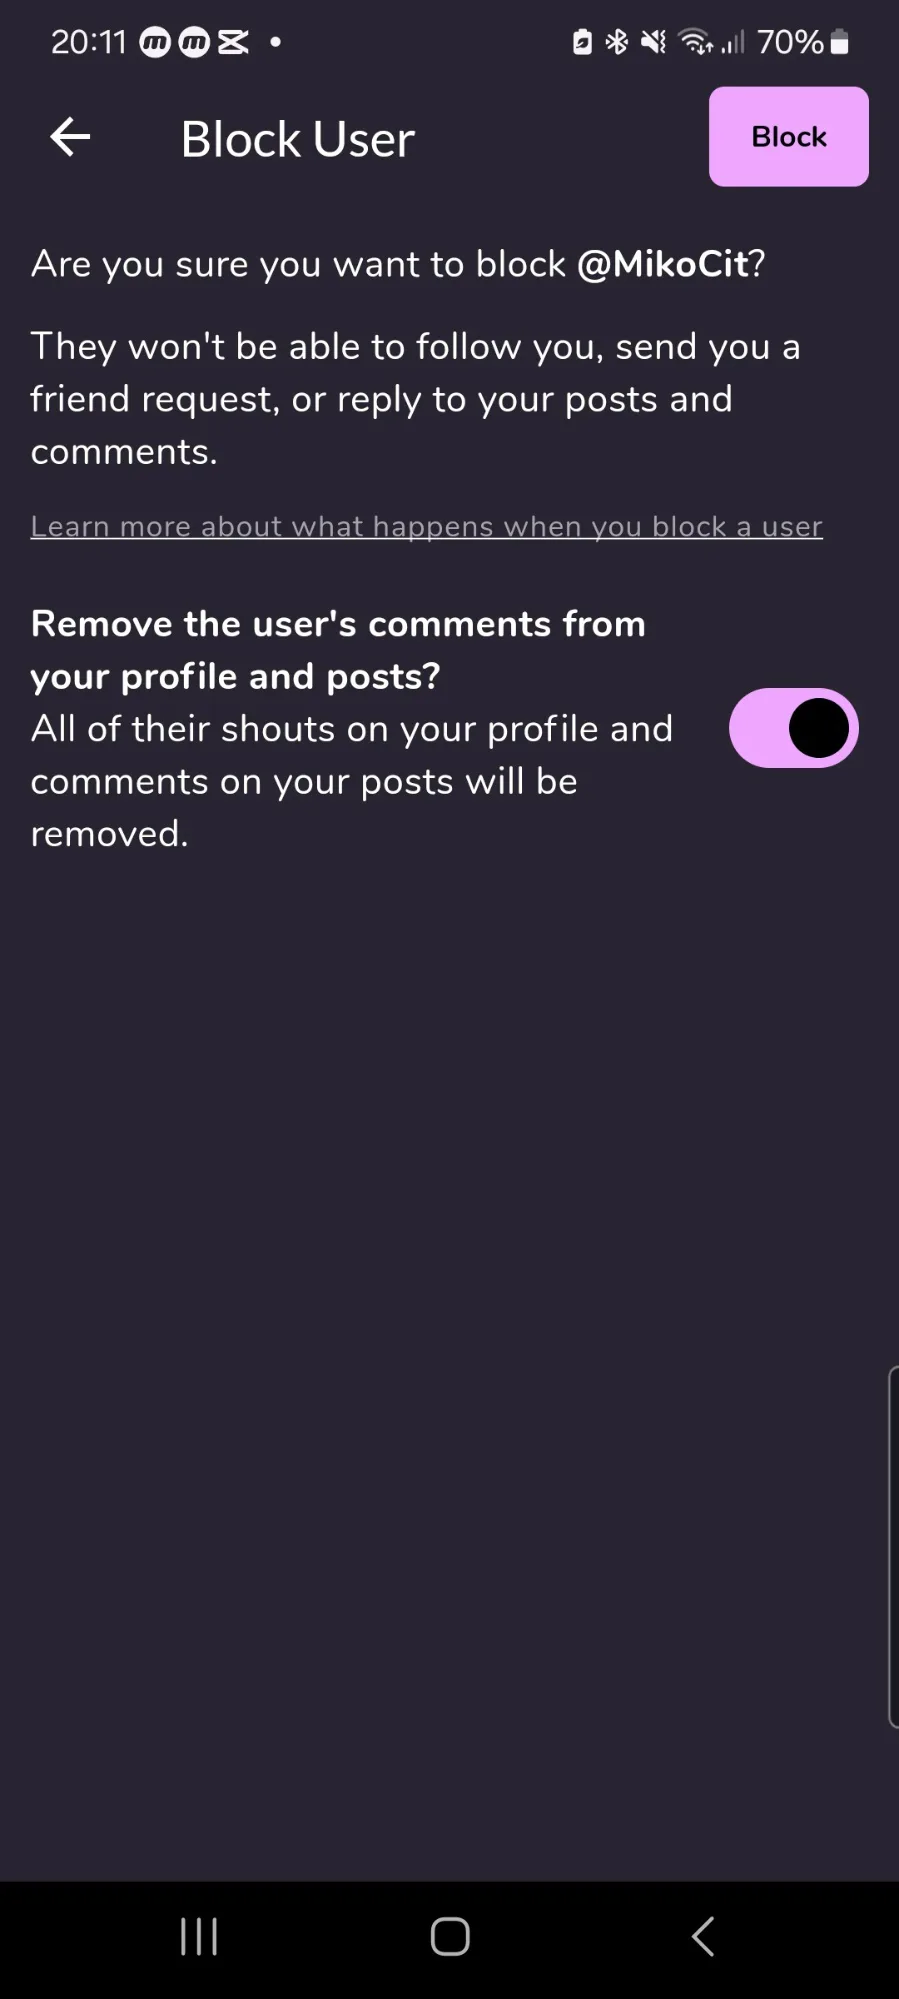Tap the 70% battery indicator
The height and width of the screenshot is (1999, 899).
[x=803, y=42]
